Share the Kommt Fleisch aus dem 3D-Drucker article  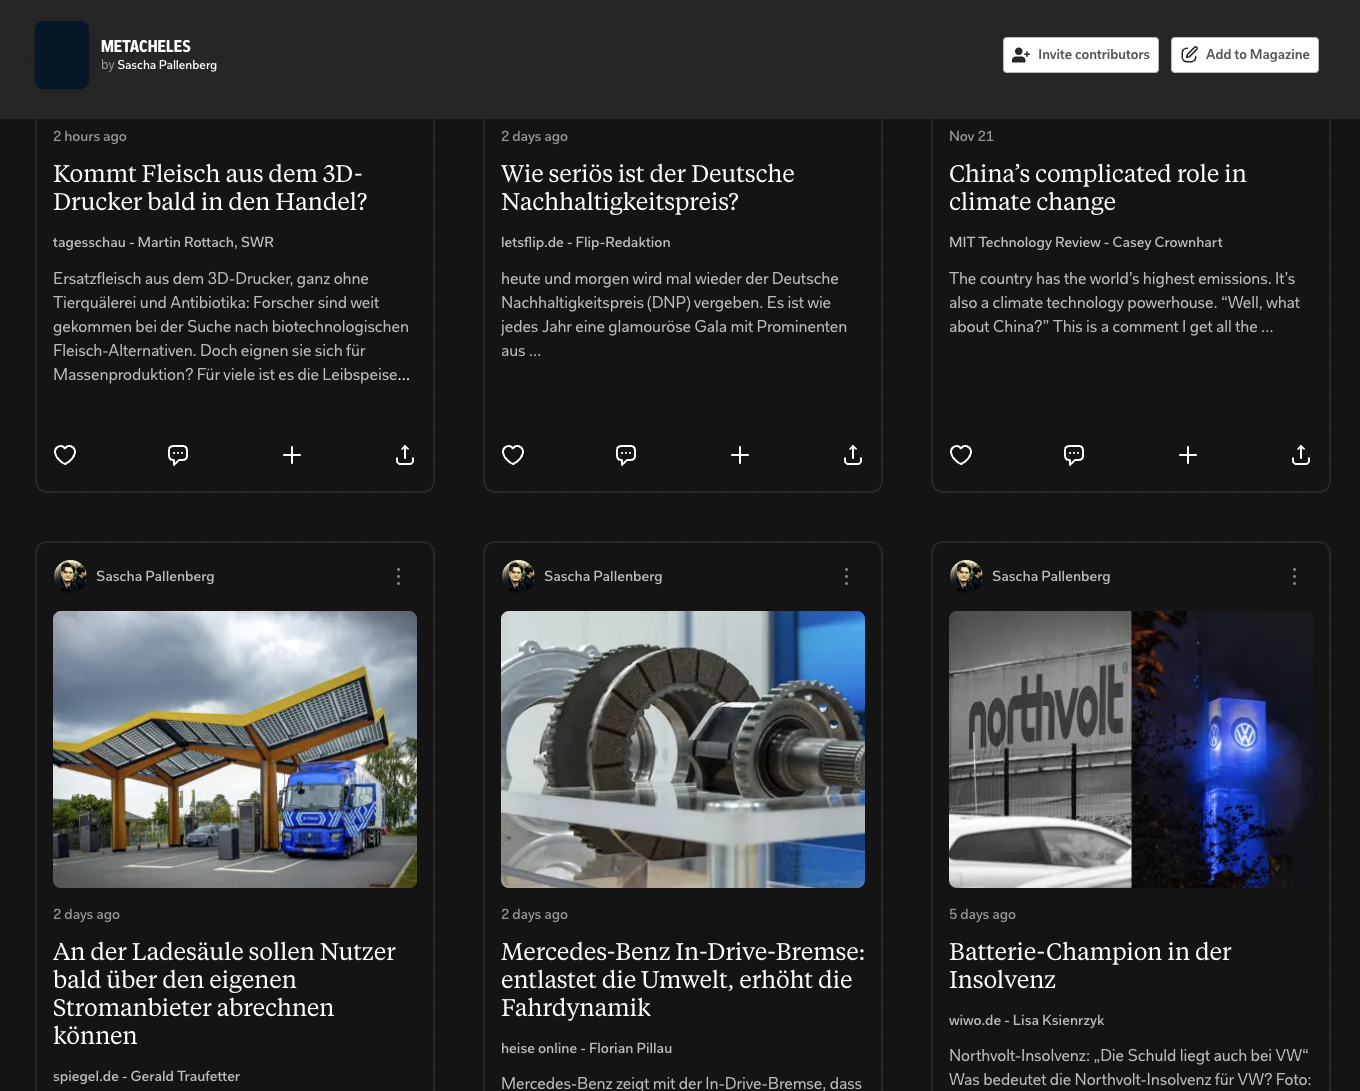405,455
